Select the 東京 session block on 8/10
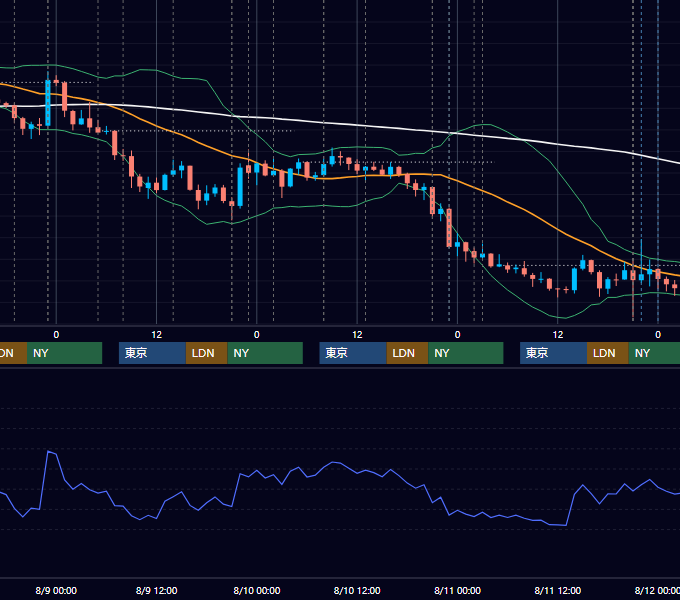Viewport: 680px width, 600px height. tap(353, 353)
